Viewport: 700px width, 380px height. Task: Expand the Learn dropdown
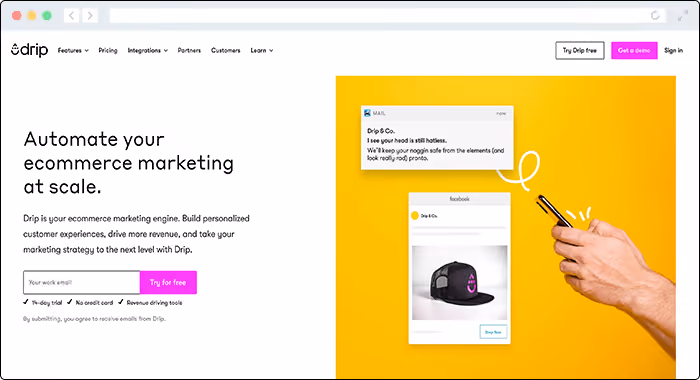262,50
